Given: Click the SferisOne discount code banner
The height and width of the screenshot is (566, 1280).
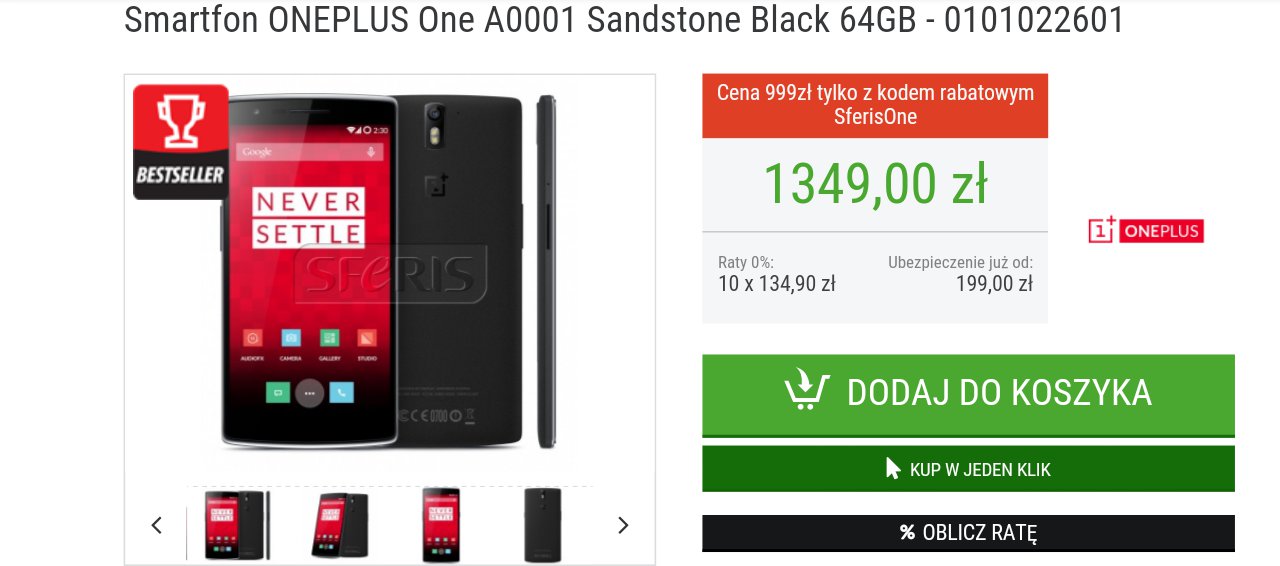Looking at the screenshot, I should (875, 105).
